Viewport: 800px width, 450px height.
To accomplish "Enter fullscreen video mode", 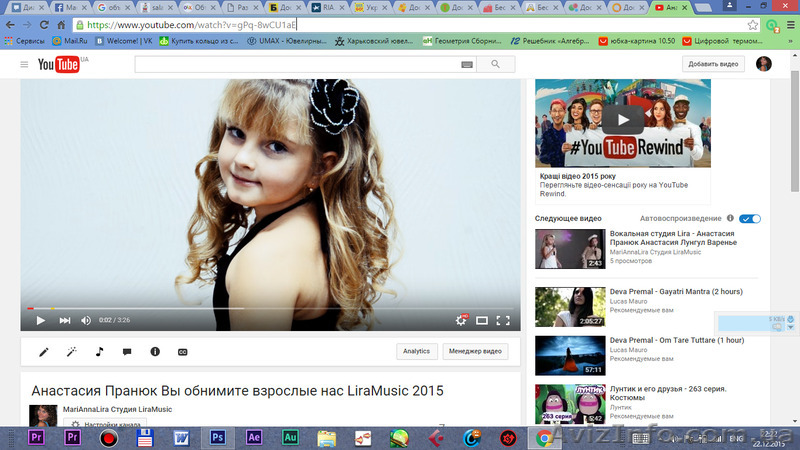I will click(x=503, y=321).
